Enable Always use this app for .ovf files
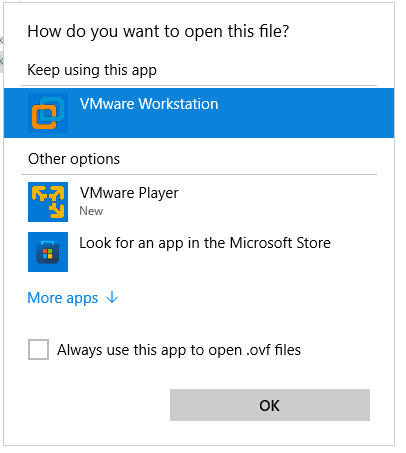The width and height of the screenshot is (406, 453). click(38, 349)
